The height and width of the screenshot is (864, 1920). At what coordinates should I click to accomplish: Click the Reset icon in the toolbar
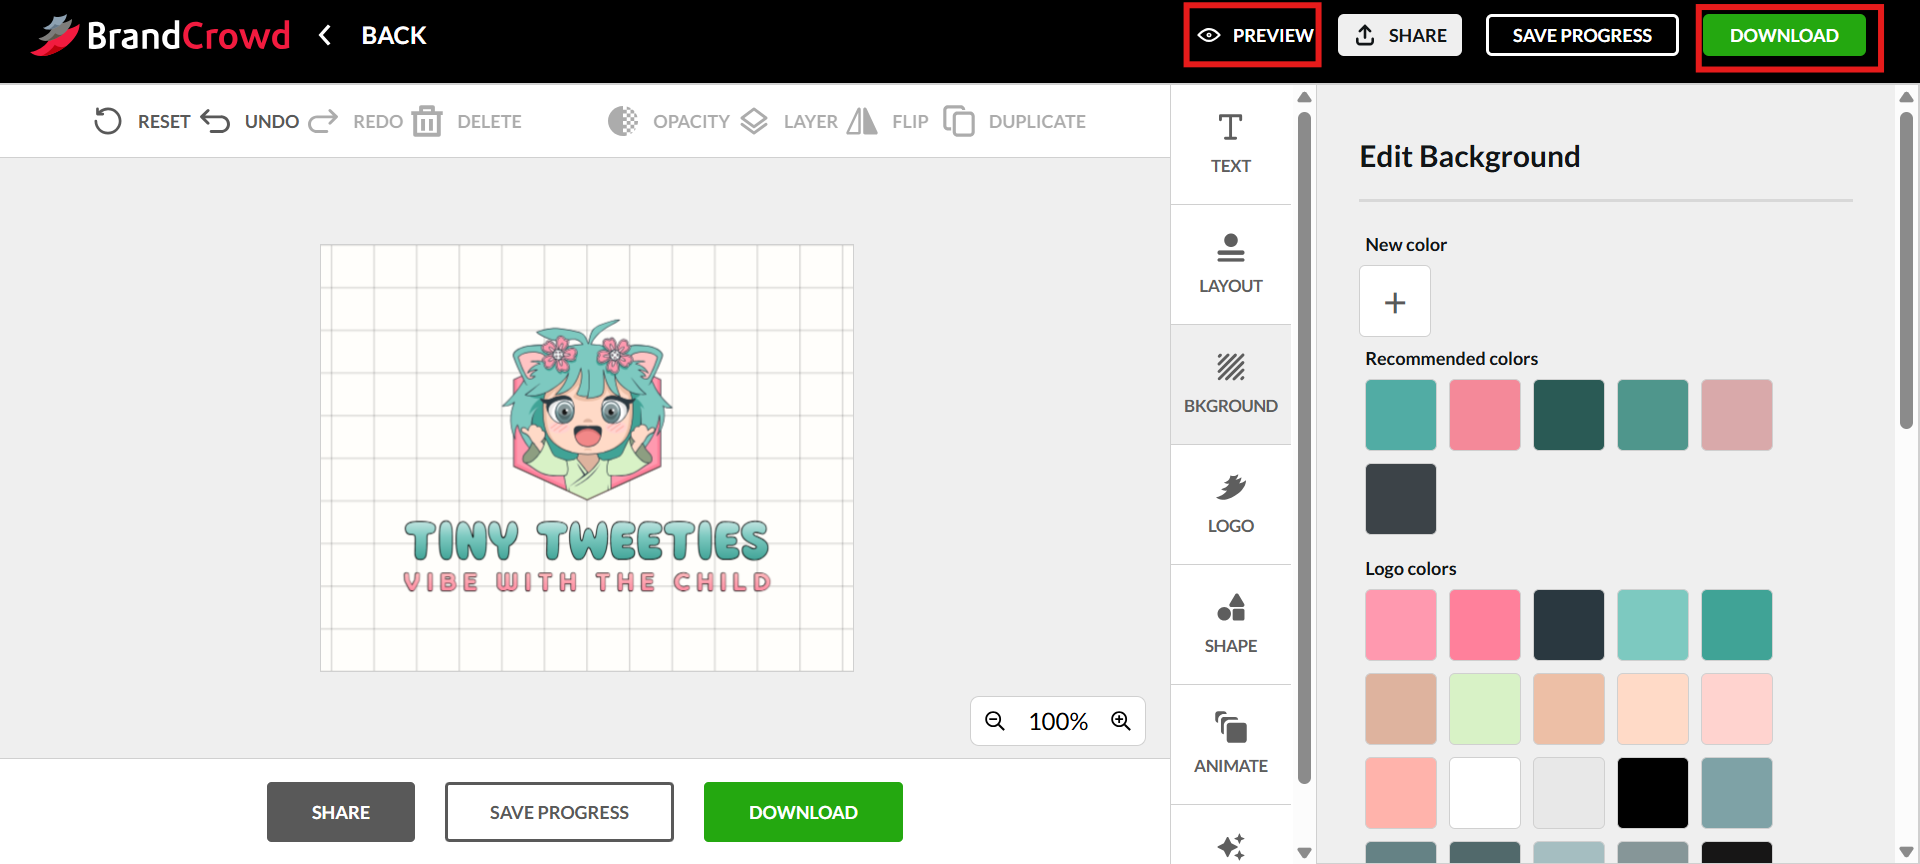coord(108,121)
